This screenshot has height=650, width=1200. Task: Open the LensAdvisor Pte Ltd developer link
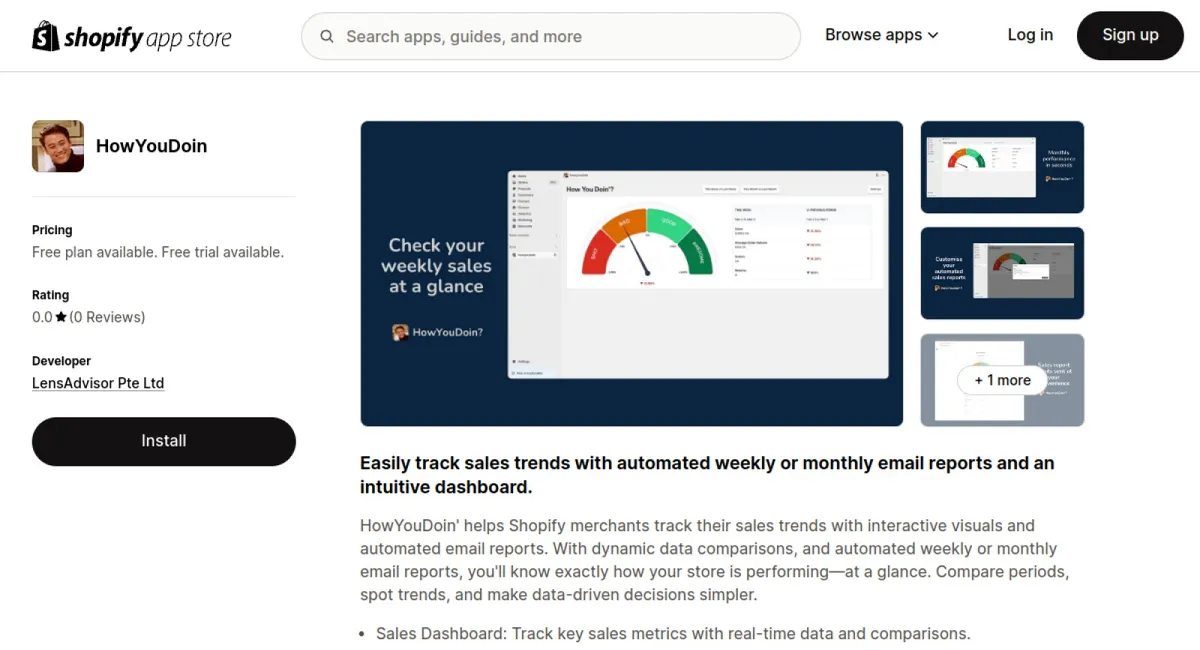(98, 383)
